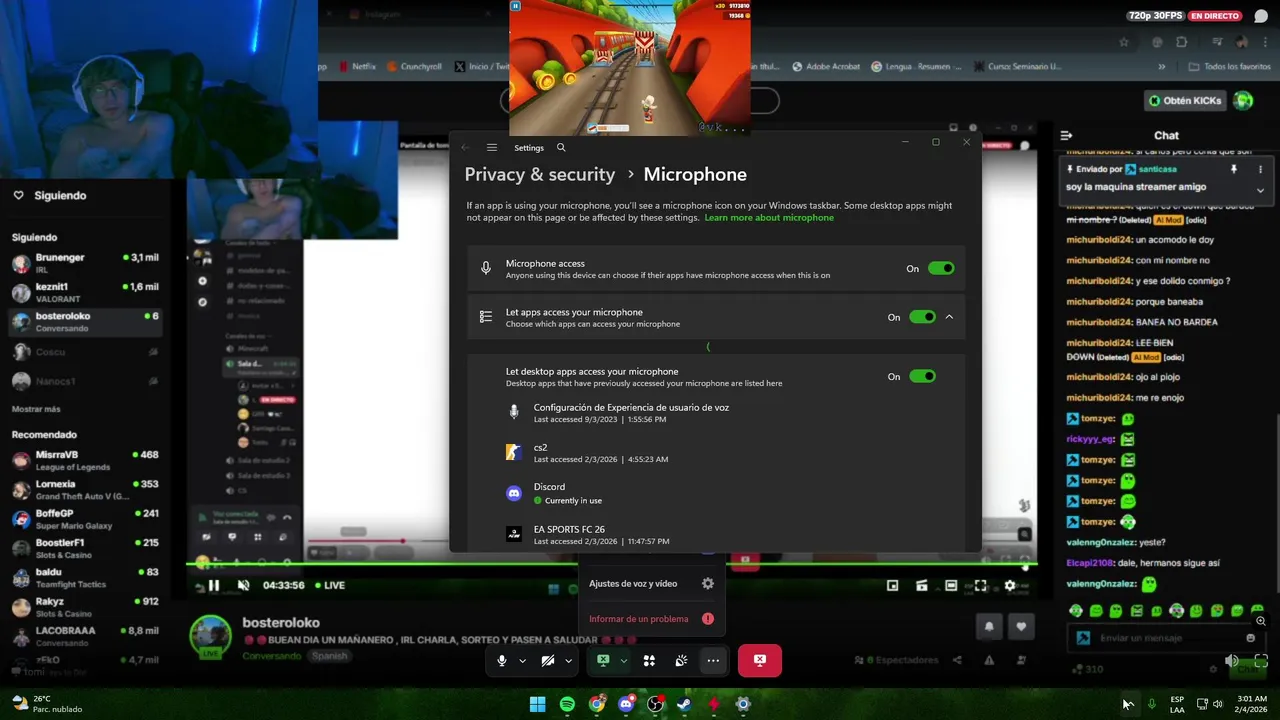Unmute the Kick stream volume icon

pyautogui.click(x=243, y=585)
